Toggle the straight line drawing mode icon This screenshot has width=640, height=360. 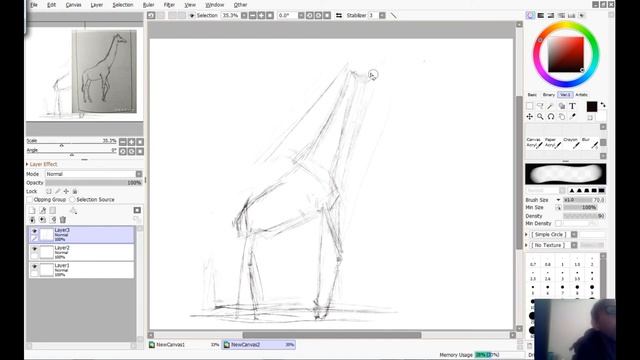pyautogui.click(x=393, y=16)
